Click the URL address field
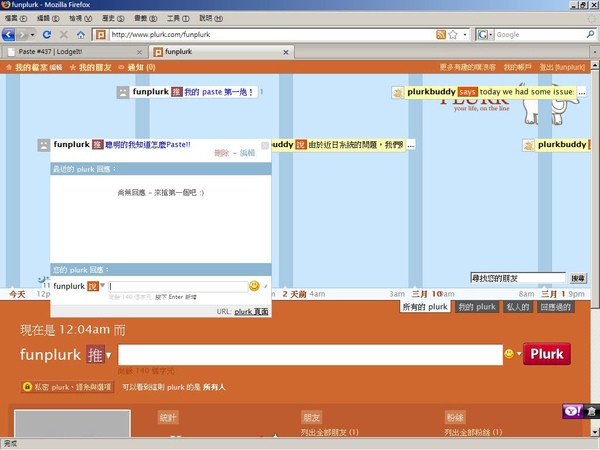The image size is (600, 450). coord(272,35)
